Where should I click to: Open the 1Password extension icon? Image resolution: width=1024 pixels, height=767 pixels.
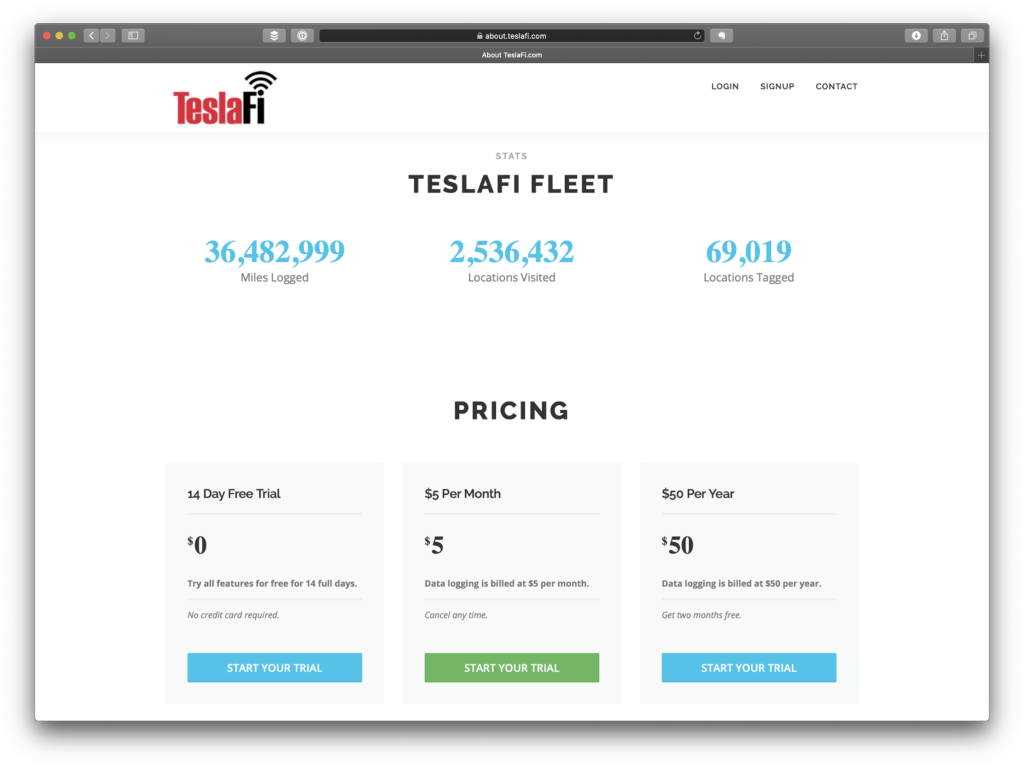pyautogui.click(x=302, y=35)
